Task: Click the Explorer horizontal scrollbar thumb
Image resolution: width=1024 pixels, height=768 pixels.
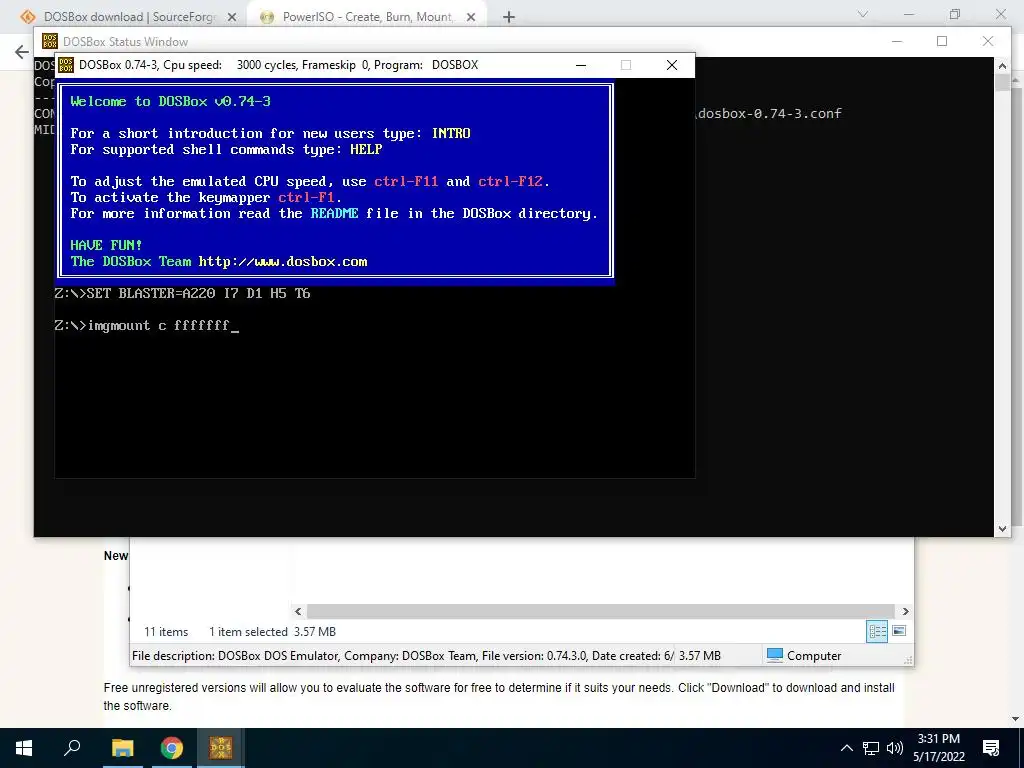Action: (601, 611)
